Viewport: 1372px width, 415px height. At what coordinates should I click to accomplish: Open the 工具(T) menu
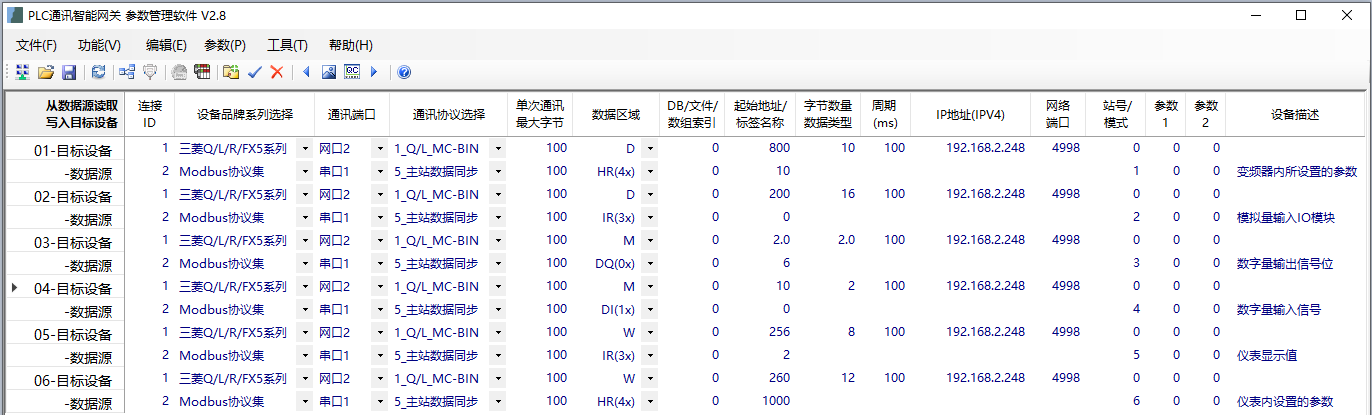click(x=287, y=45)
